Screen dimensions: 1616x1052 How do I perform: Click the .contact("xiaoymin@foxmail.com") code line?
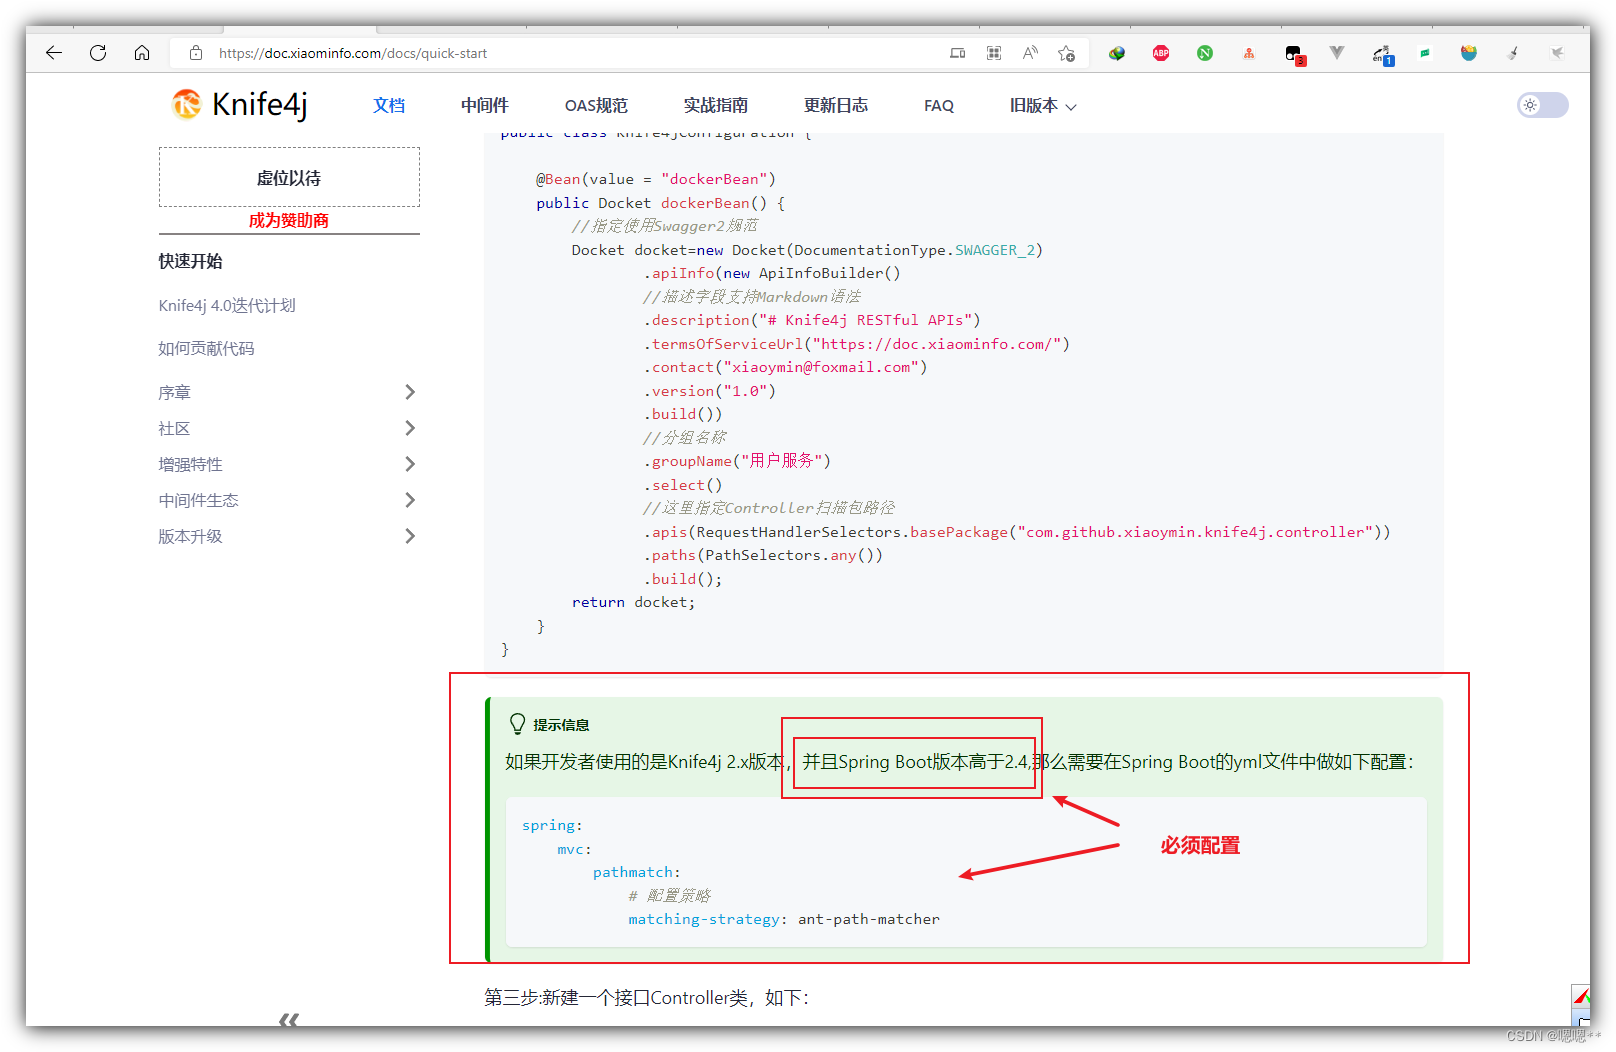[785, 367]
